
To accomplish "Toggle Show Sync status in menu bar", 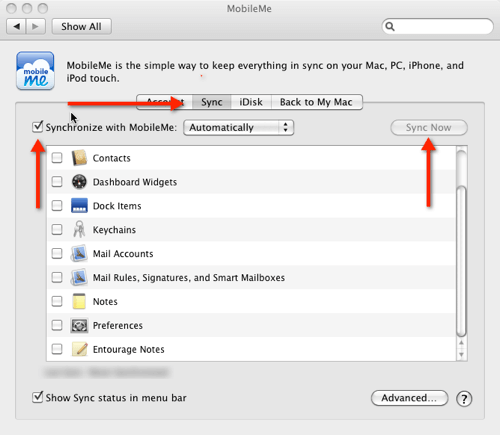I will tap(38, 397).
